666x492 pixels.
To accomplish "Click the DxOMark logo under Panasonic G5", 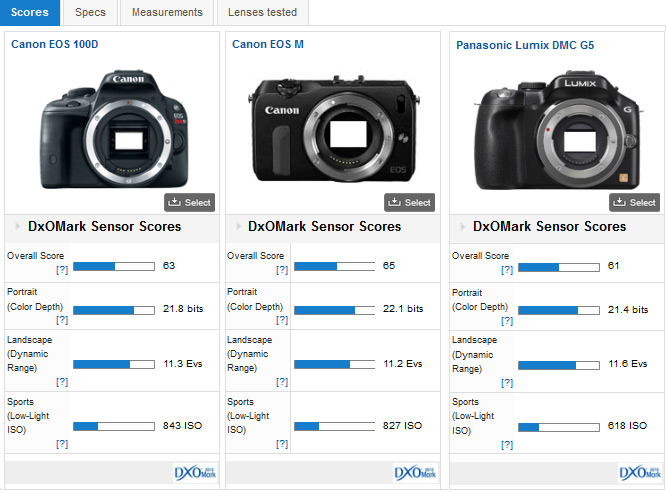I will 640,473.
